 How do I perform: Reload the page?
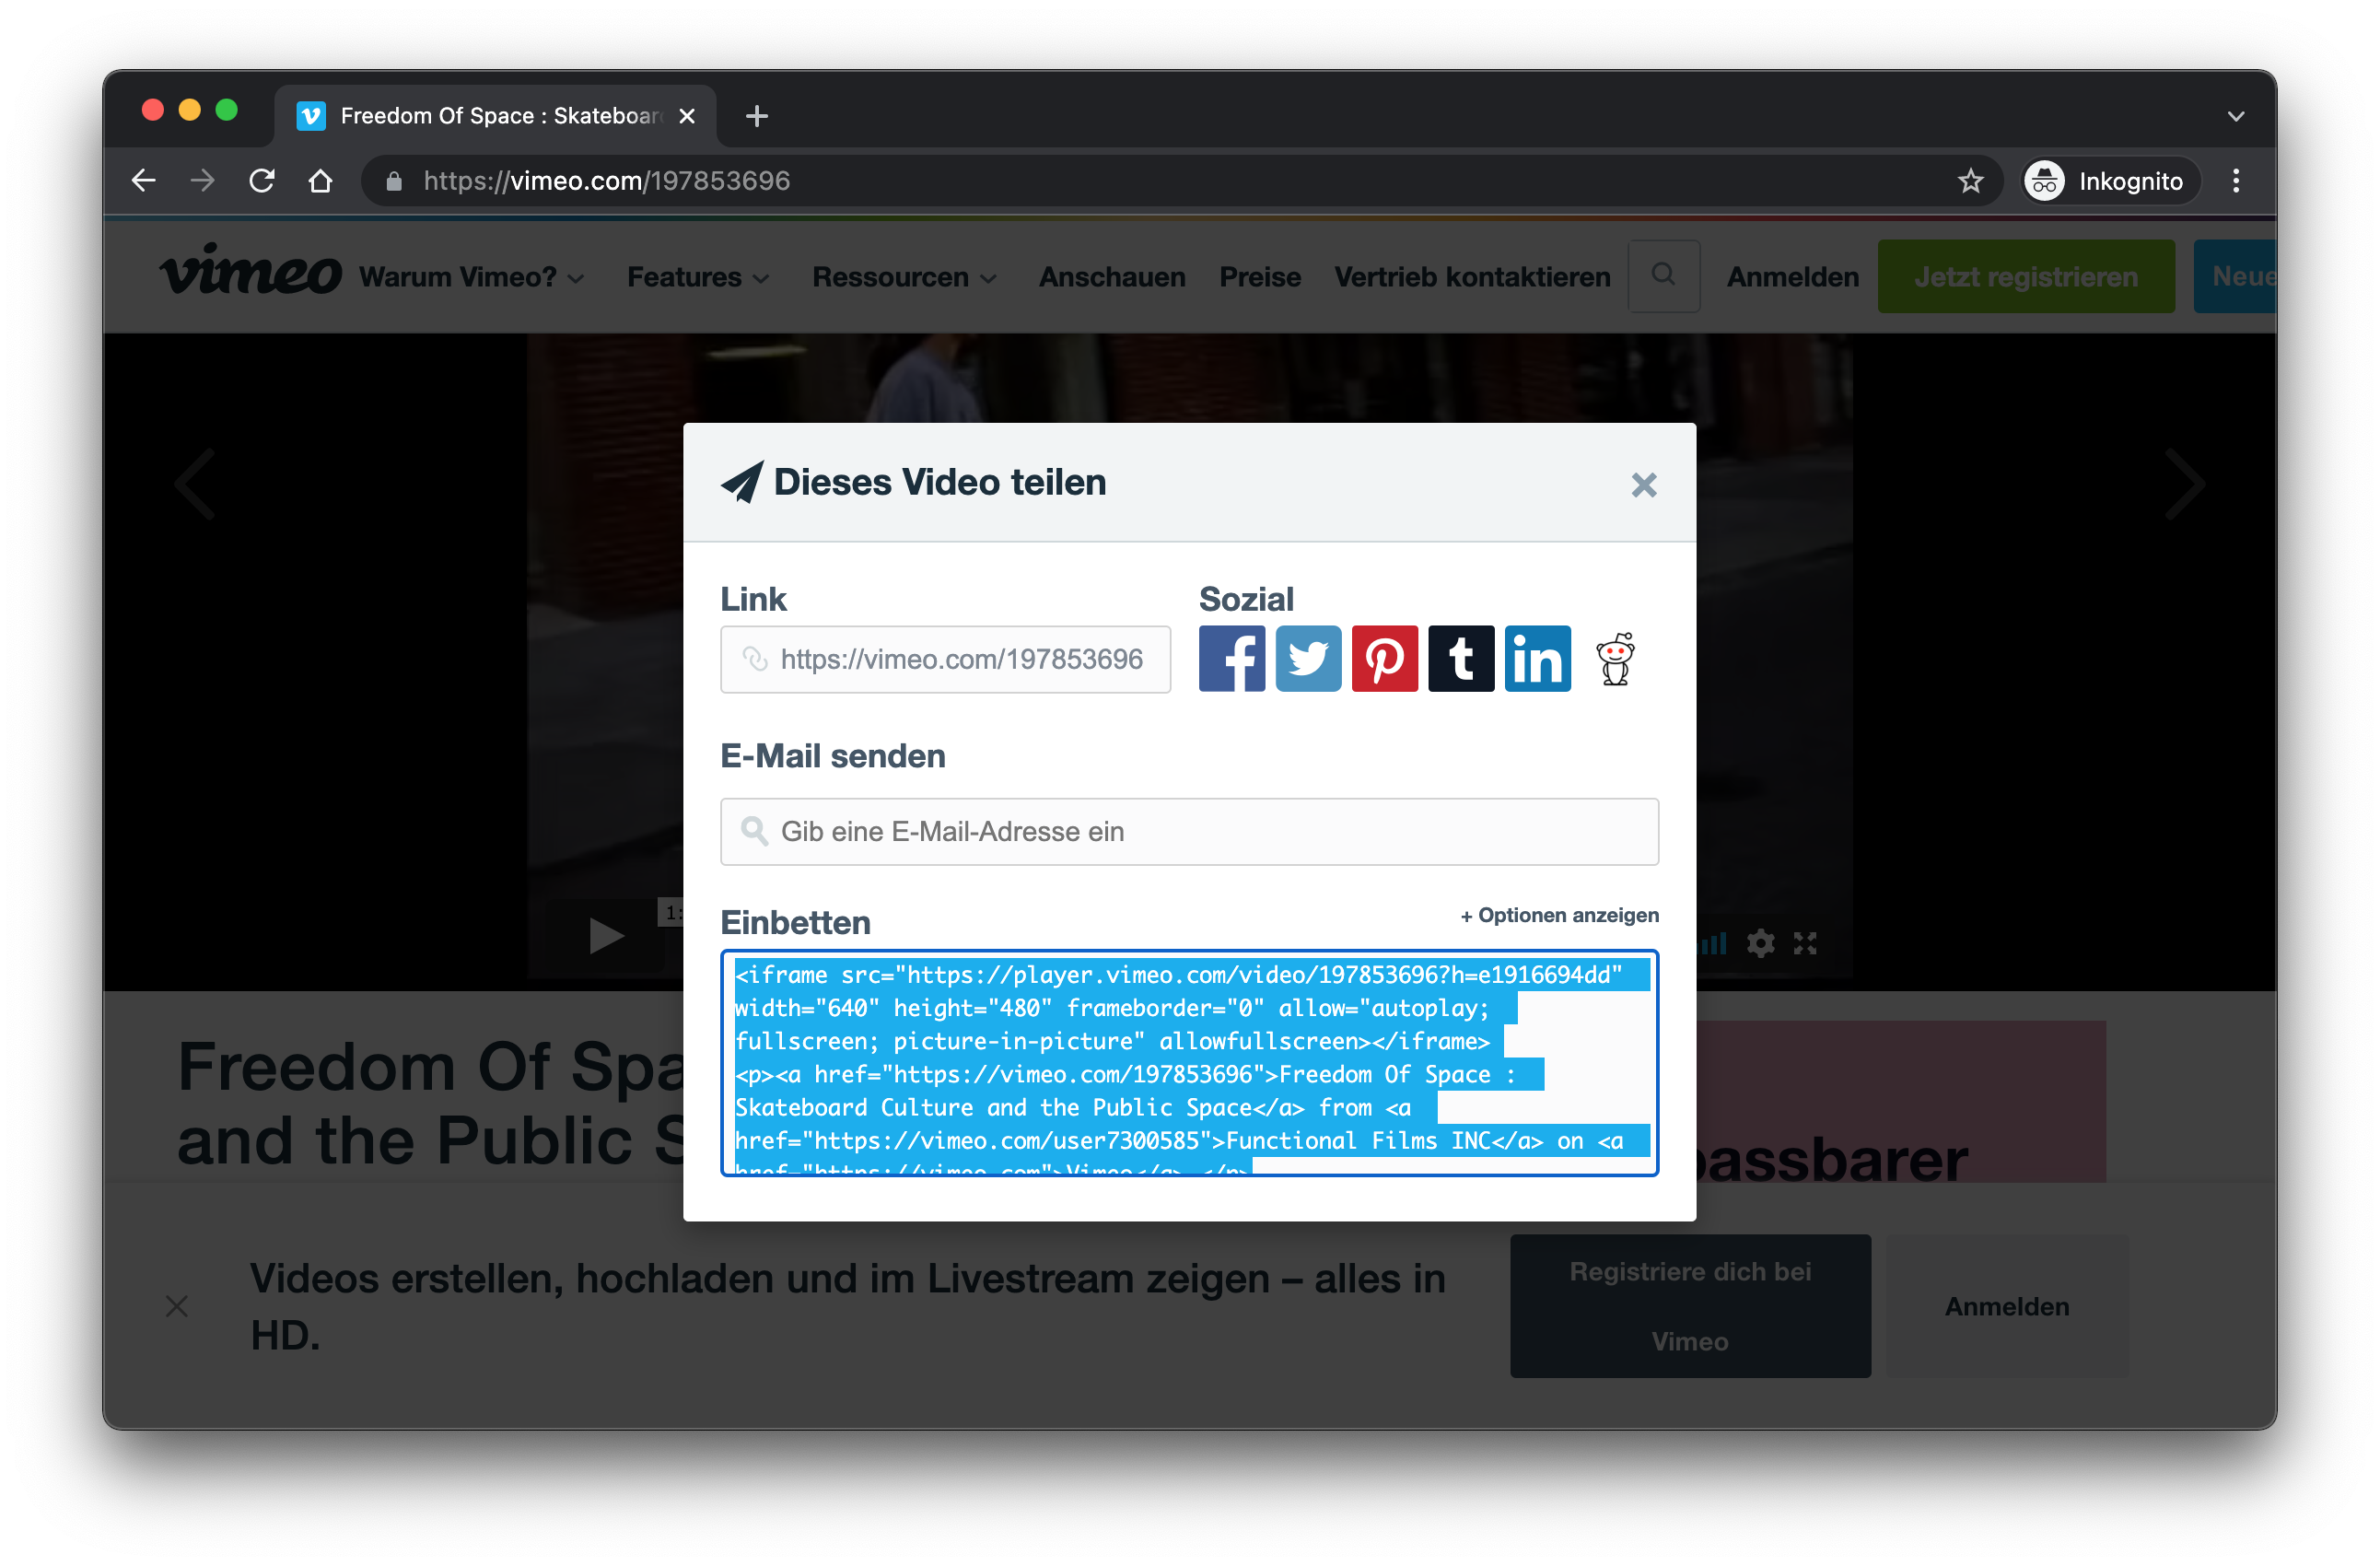[262, 181]
